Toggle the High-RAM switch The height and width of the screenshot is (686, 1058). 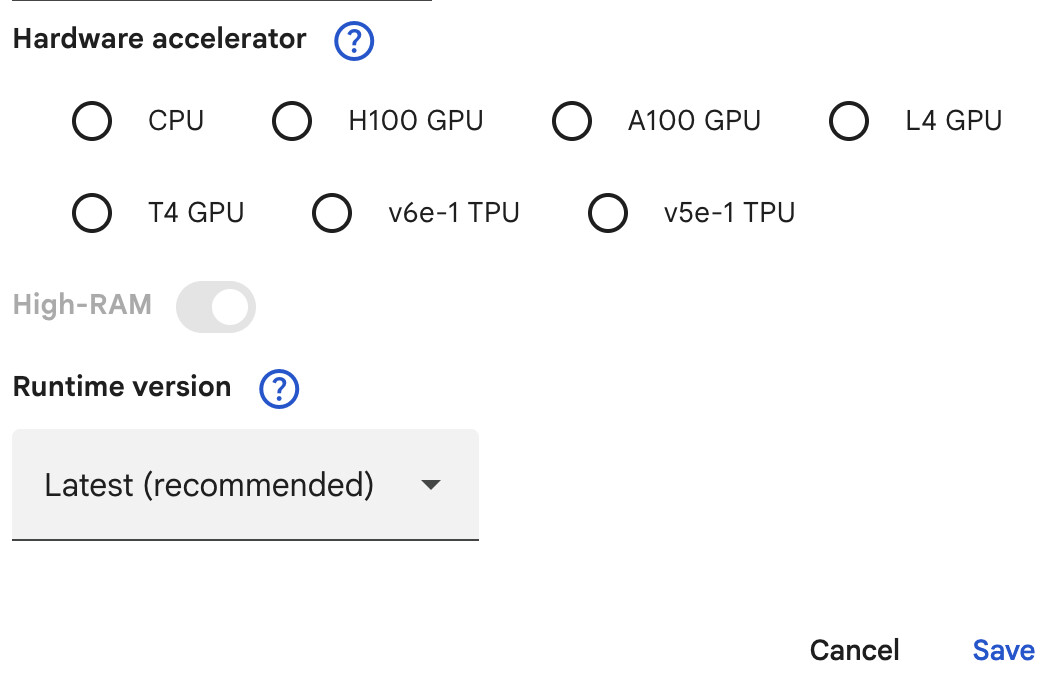tap(216, 306)
